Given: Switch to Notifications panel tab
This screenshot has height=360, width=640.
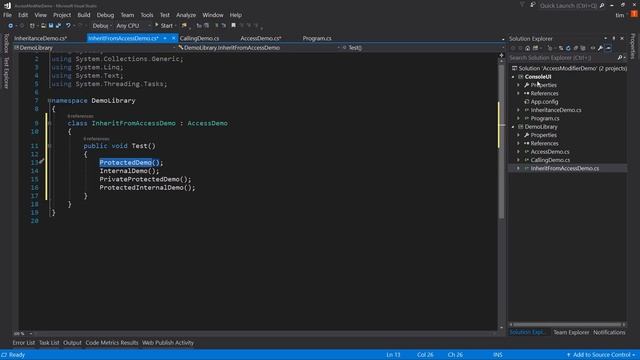Looking at the screenshot, I should [x=609, y=333].
